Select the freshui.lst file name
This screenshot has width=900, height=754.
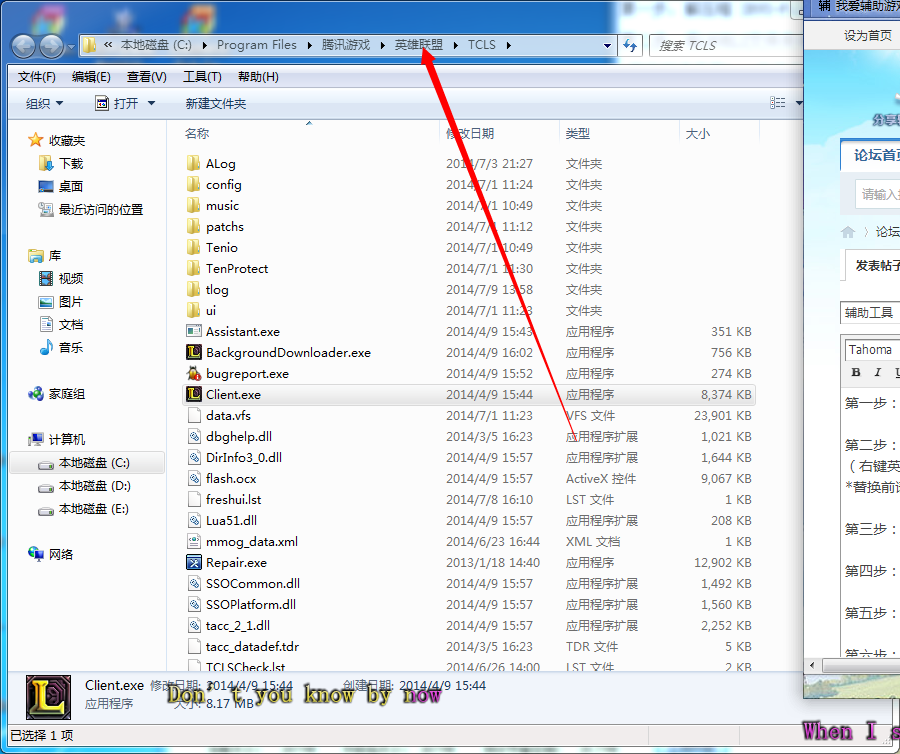(x=234, y=500)
